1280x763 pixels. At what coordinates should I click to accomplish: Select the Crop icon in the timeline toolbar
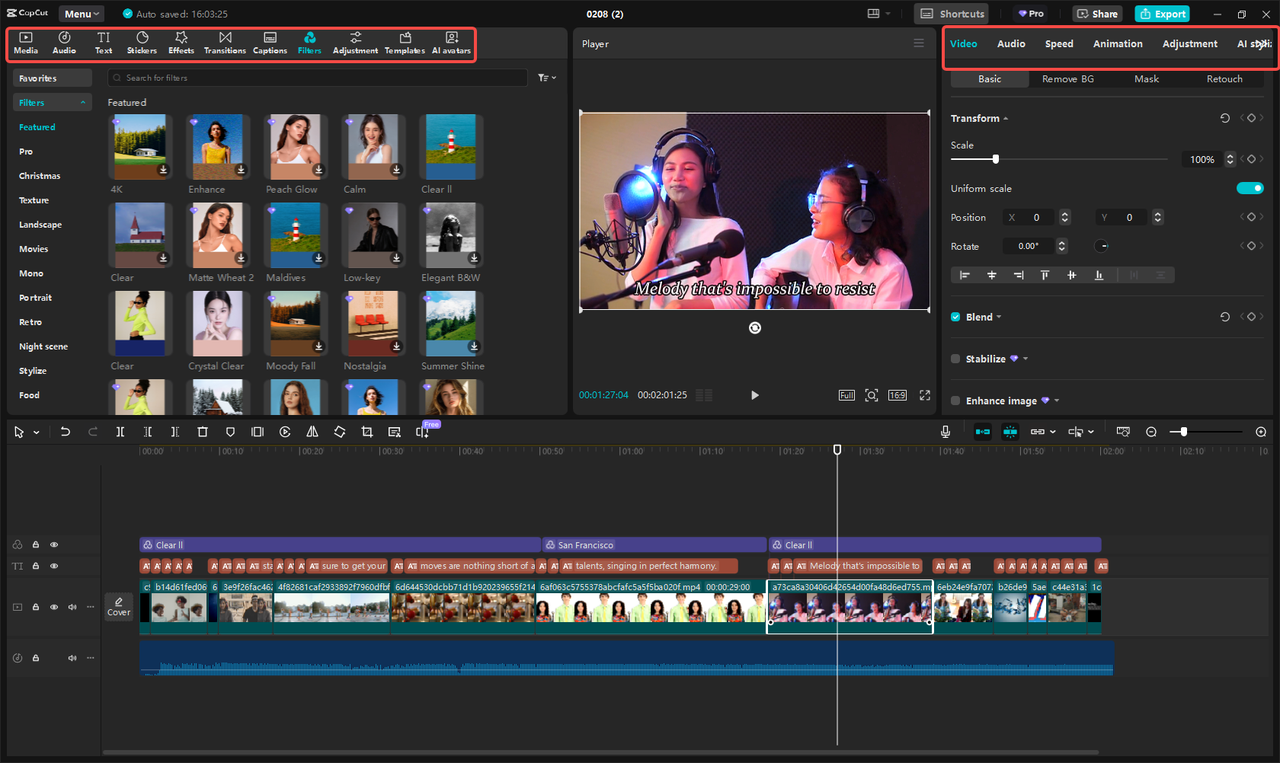coord(367,431)
